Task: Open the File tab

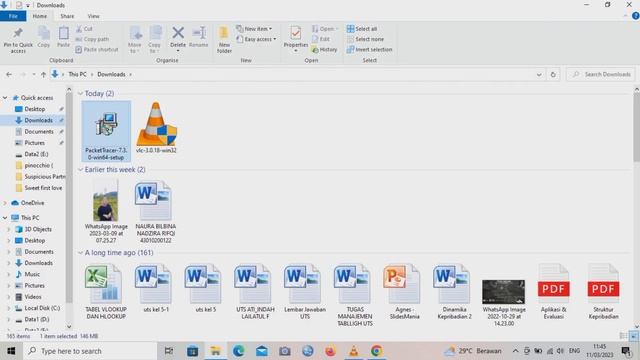Action: point(13,16)
